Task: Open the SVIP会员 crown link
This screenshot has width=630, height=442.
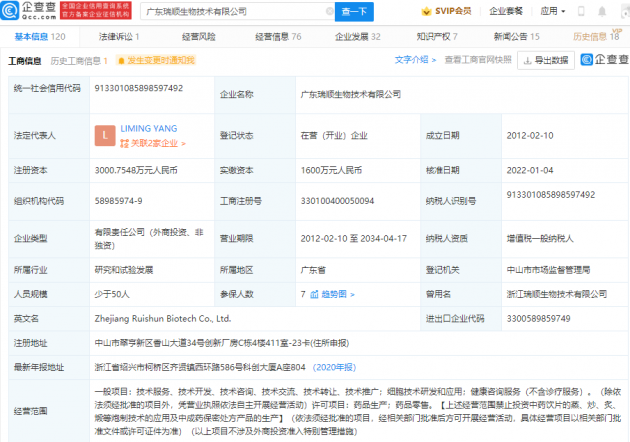Action: 446,11
